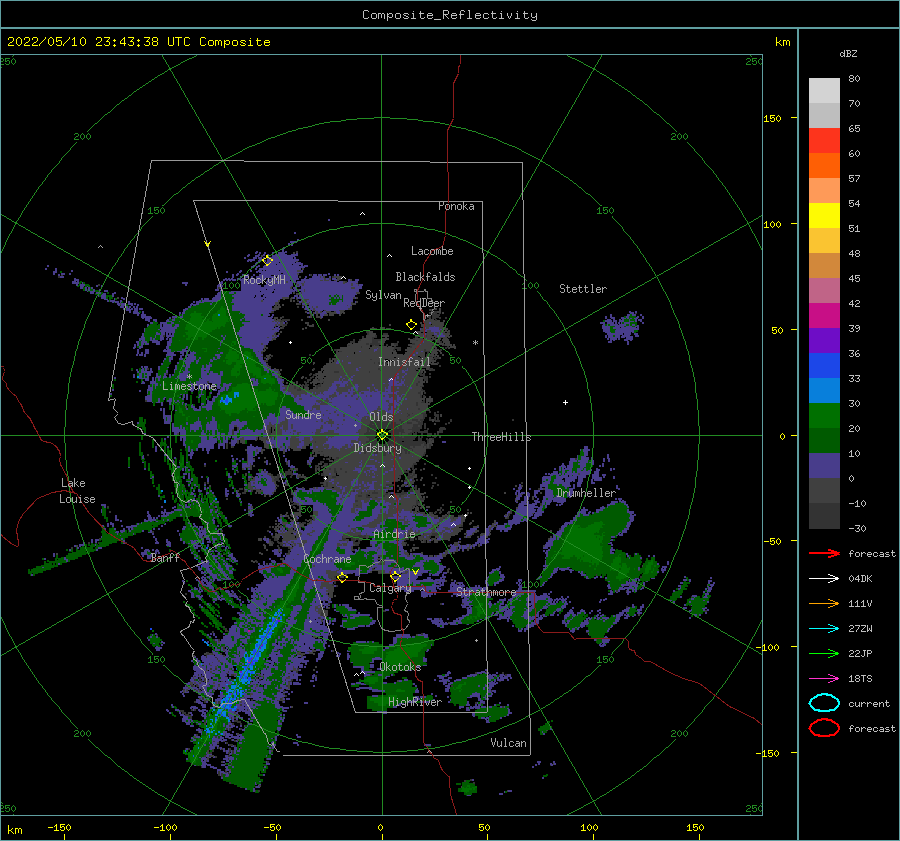Image resolution: width=900 pixels, height=841 pixels.
Task: Click the -100 tick label on bottom axis
Action: (165, 827)
